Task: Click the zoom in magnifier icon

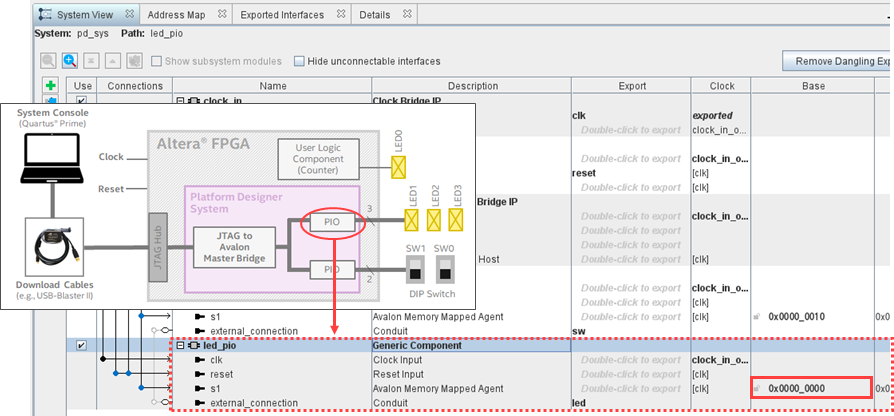Action: [x=70, y=61]
